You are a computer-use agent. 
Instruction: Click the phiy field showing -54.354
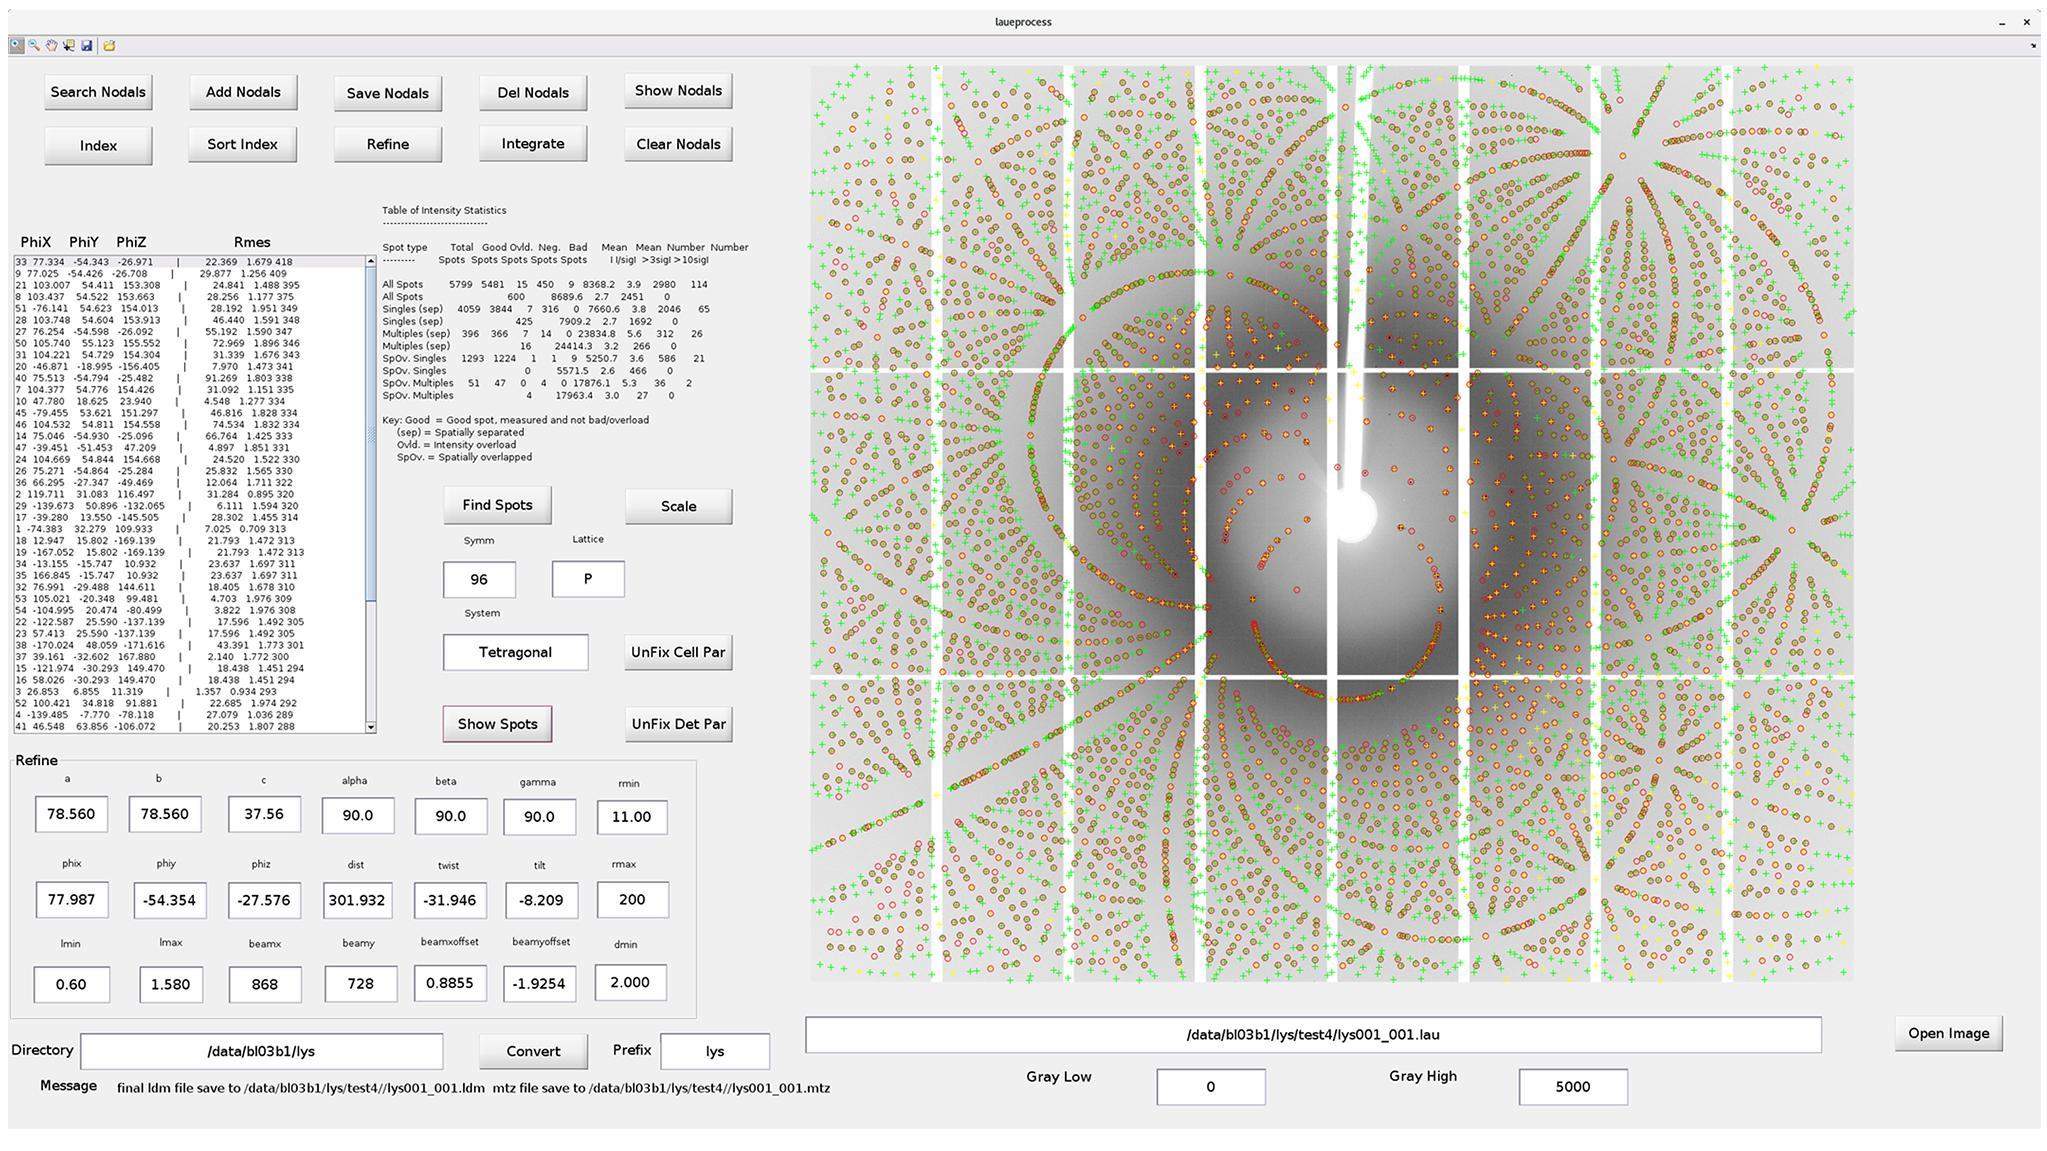170,900
